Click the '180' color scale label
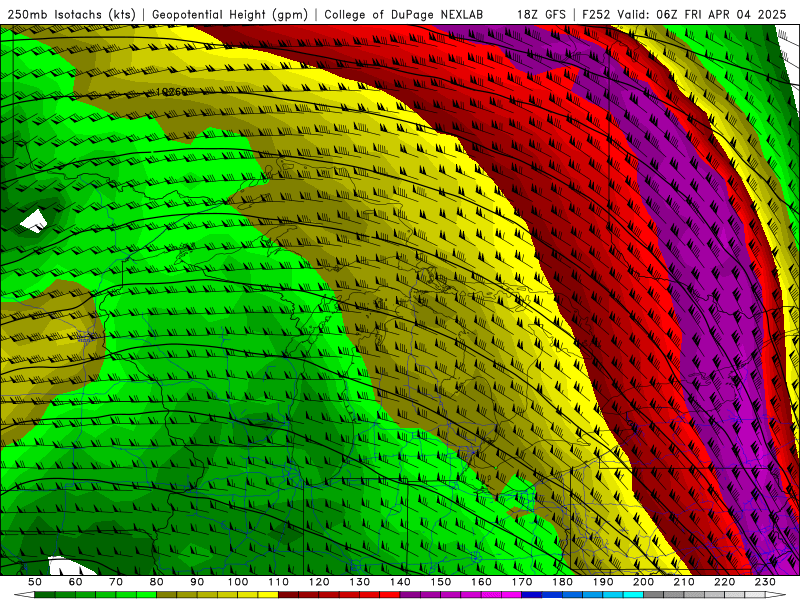 (562, 582)
